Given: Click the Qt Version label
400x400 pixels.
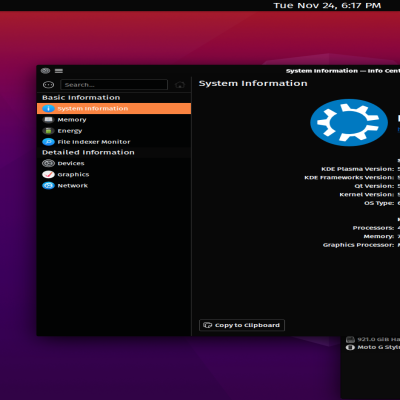Looking at the screenshot, I should tap(374, 186).
